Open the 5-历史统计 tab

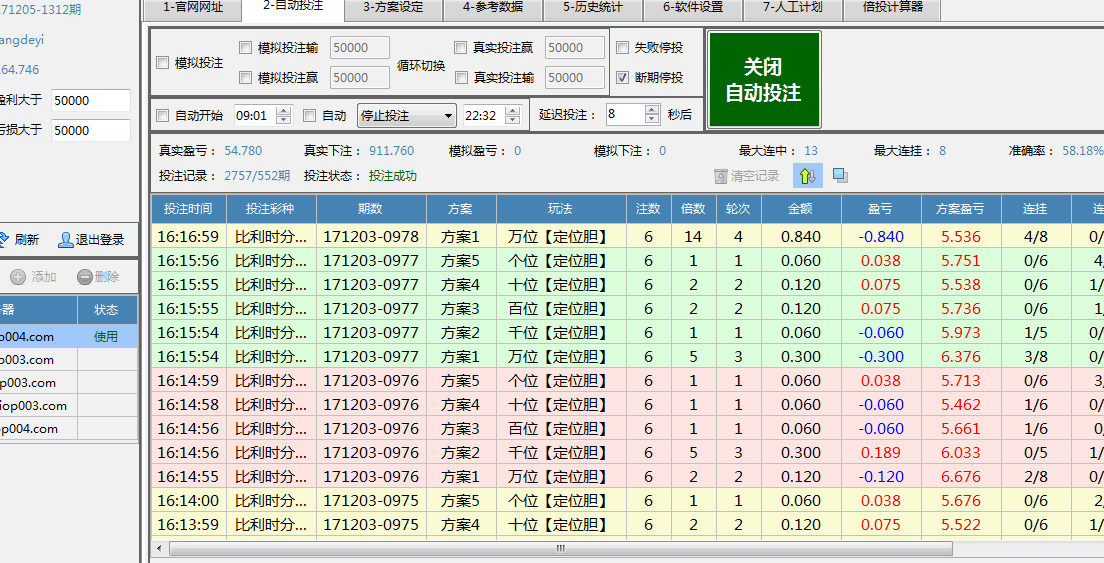pyautogui.click(x=592, y=8)
